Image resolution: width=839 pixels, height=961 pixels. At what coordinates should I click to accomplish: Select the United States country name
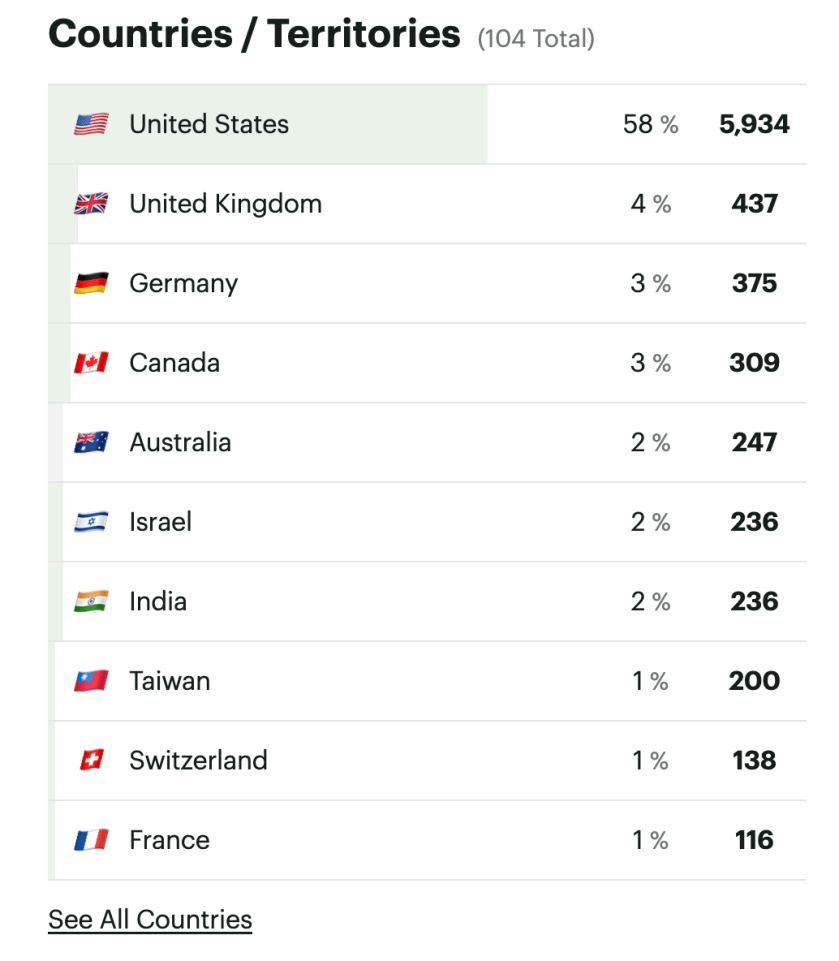point(209,125)
